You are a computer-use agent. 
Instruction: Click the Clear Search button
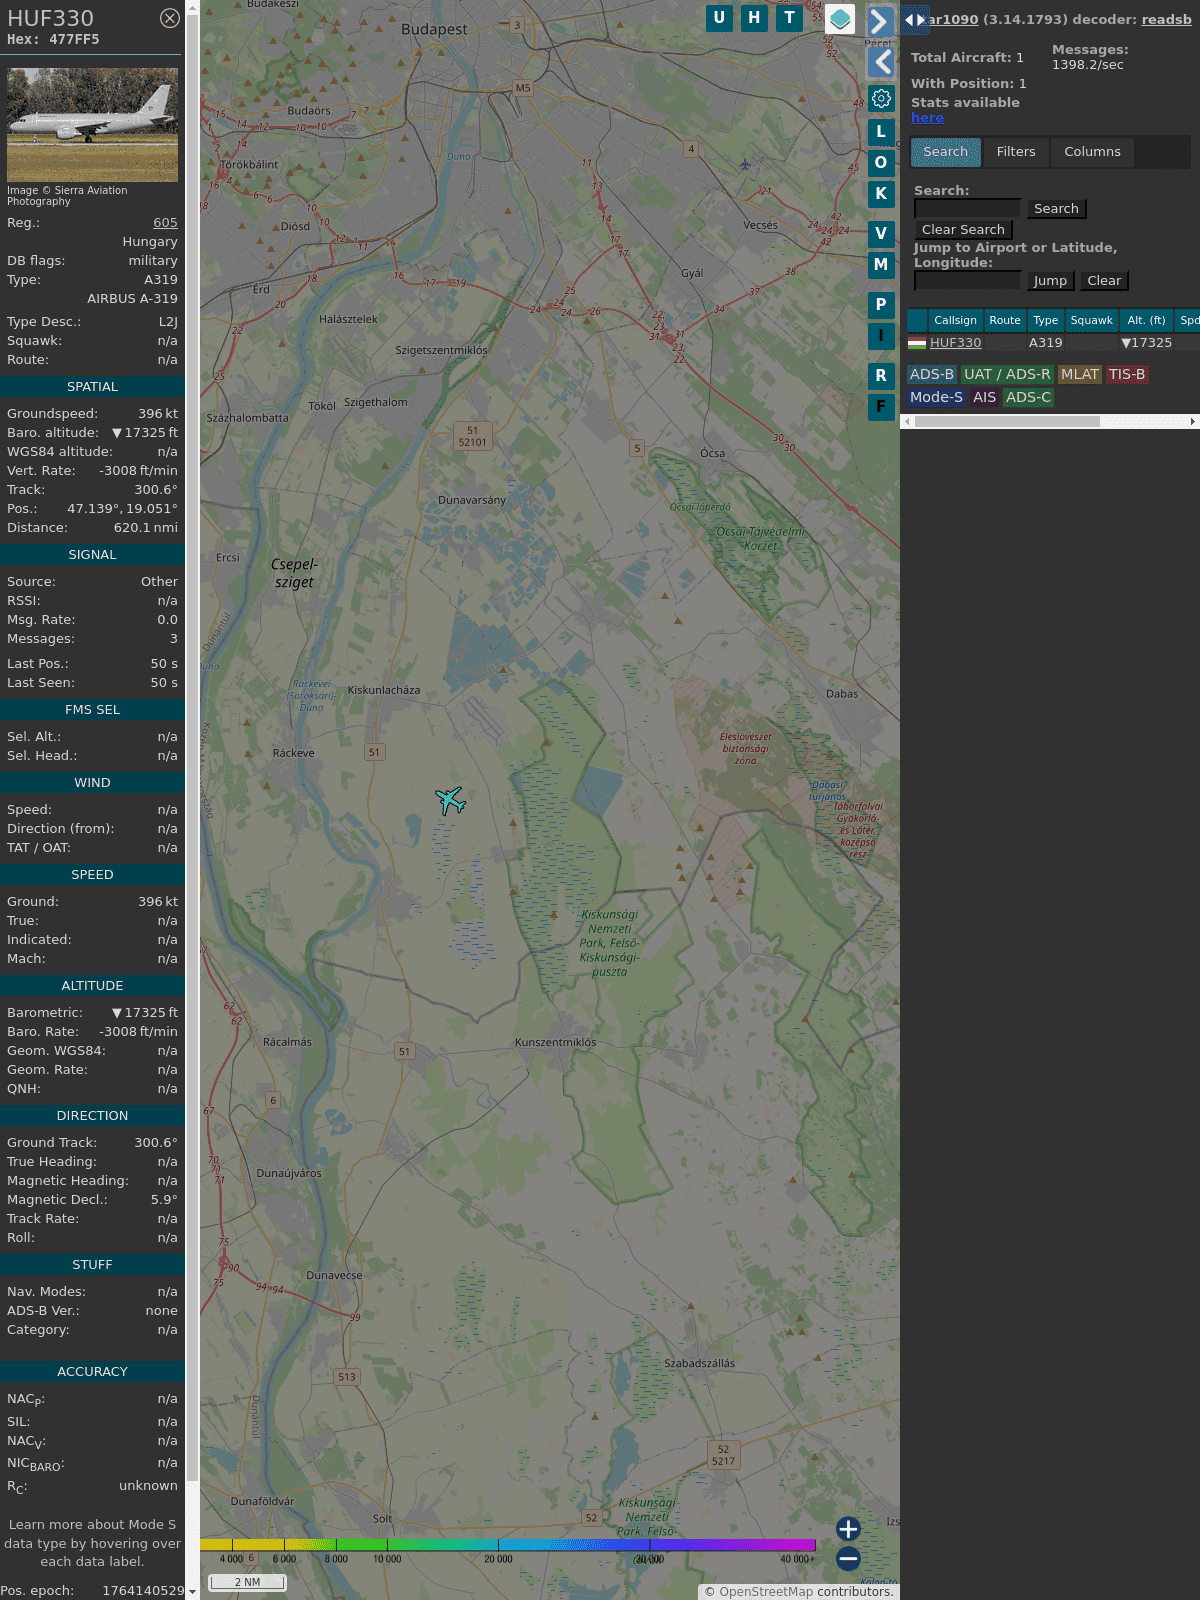coord(963,230)
